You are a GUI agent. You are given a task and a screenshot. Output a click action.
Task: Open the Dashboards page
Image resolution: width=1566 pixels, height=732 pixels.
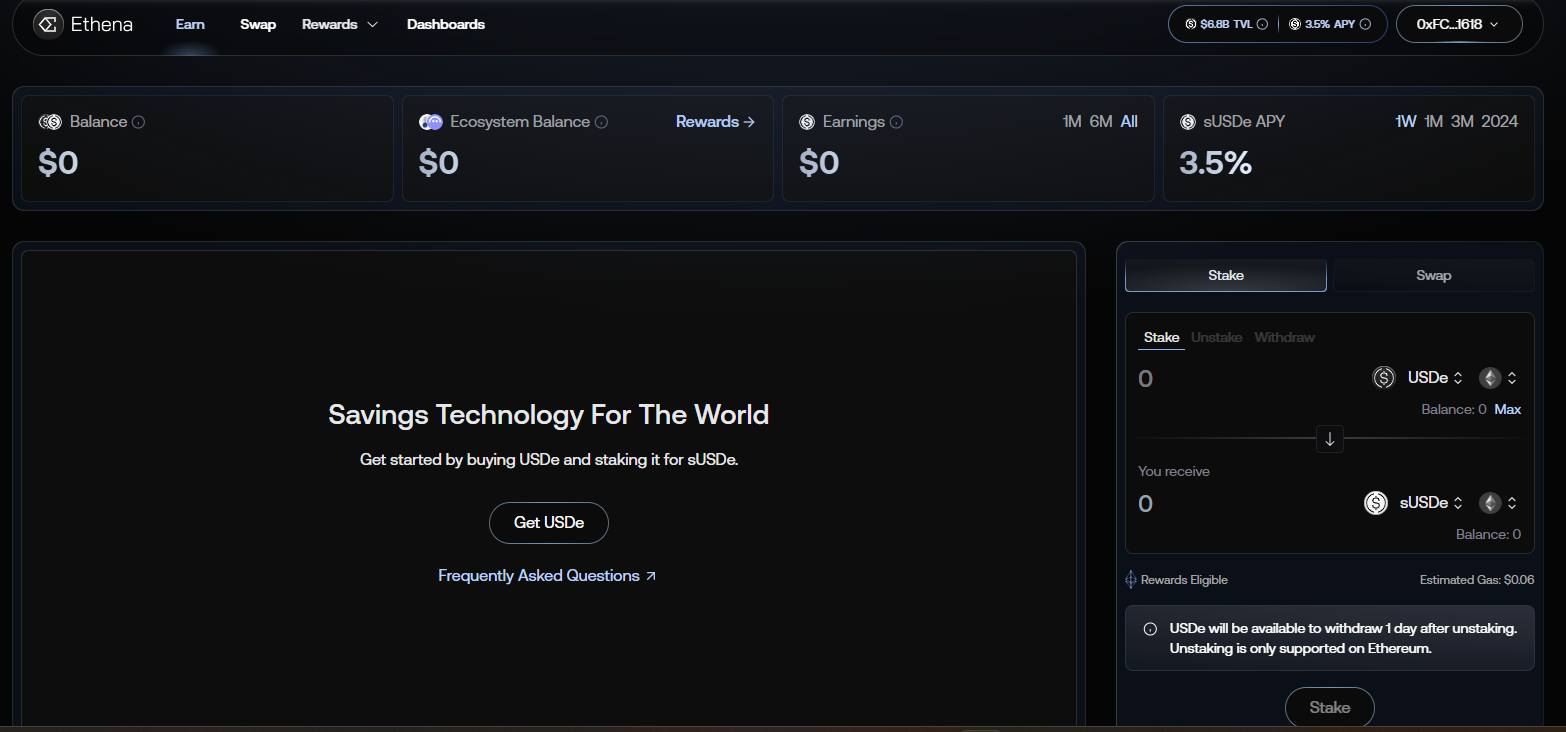(x=445, y=24)
